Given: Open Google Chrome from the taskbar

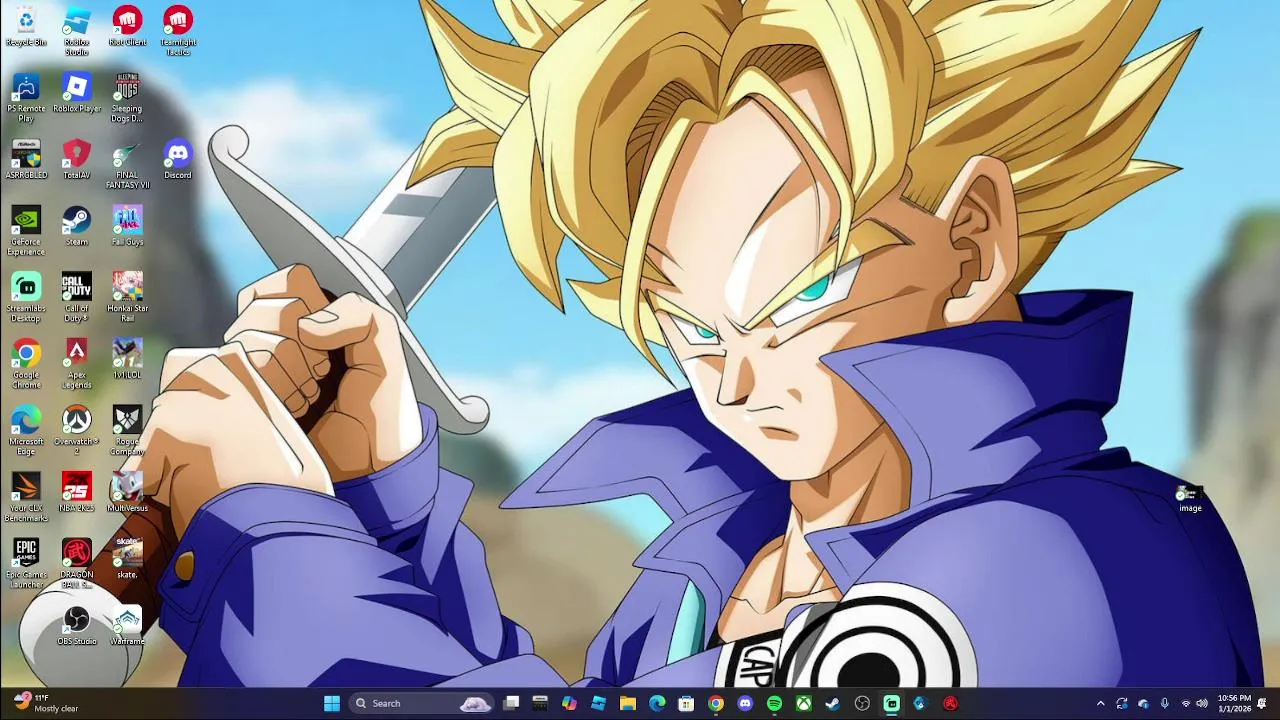Looking at the screenshot, I should [716, 703].
